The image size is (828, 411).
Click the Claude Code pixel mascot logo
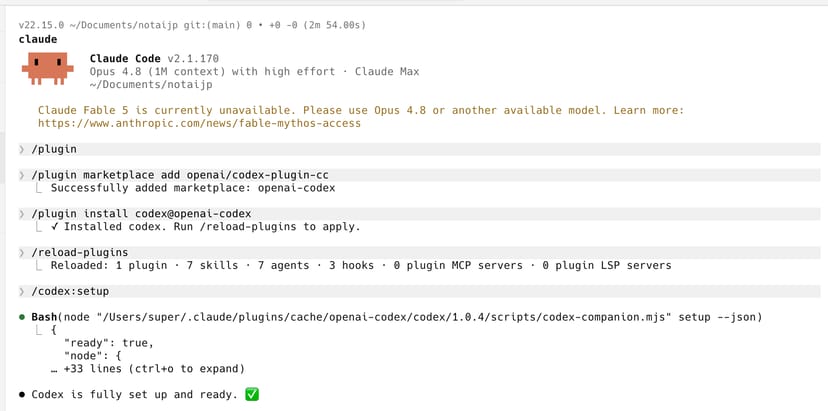click(48, 69)
